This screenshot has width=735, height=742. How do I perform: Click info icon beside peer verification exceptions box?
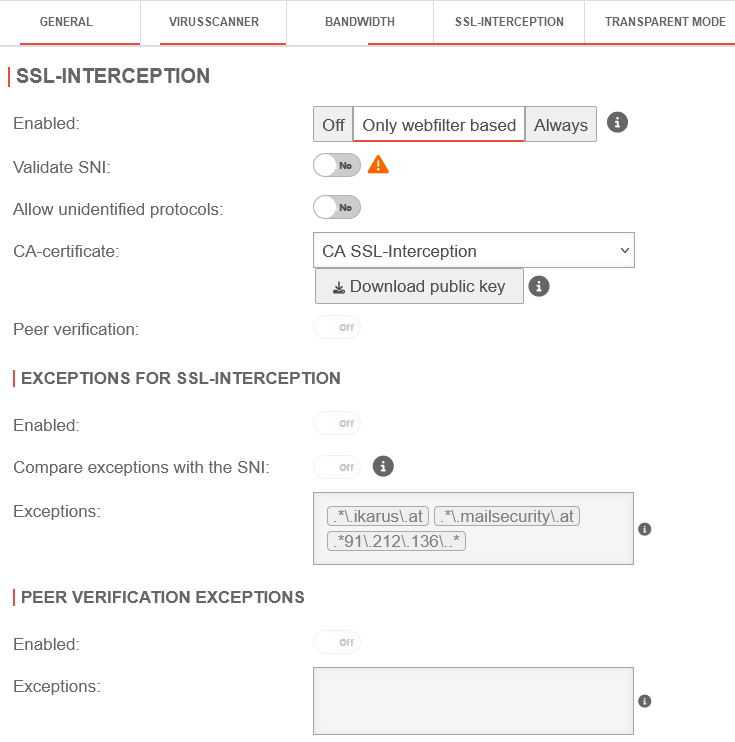645,701
